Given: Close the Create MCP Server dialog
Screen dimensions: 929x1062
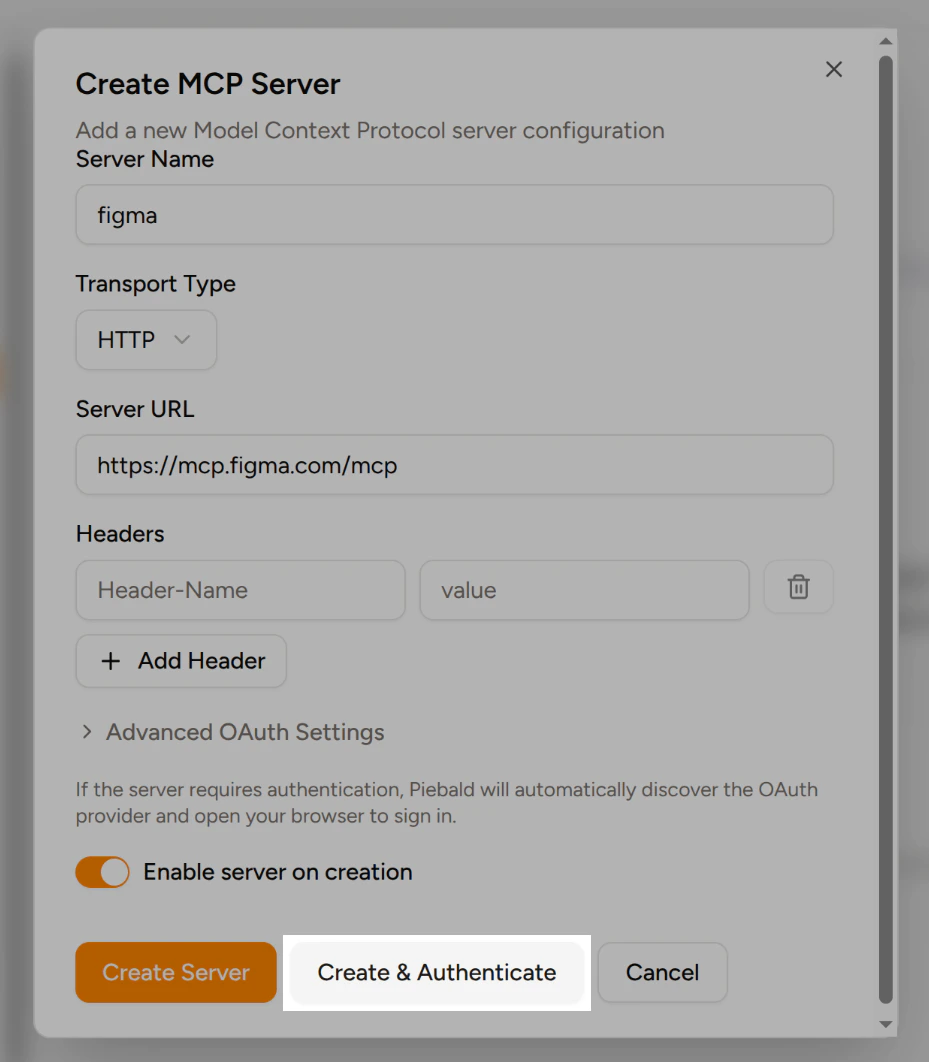Looking at the screenshot, I should [834, 69].
